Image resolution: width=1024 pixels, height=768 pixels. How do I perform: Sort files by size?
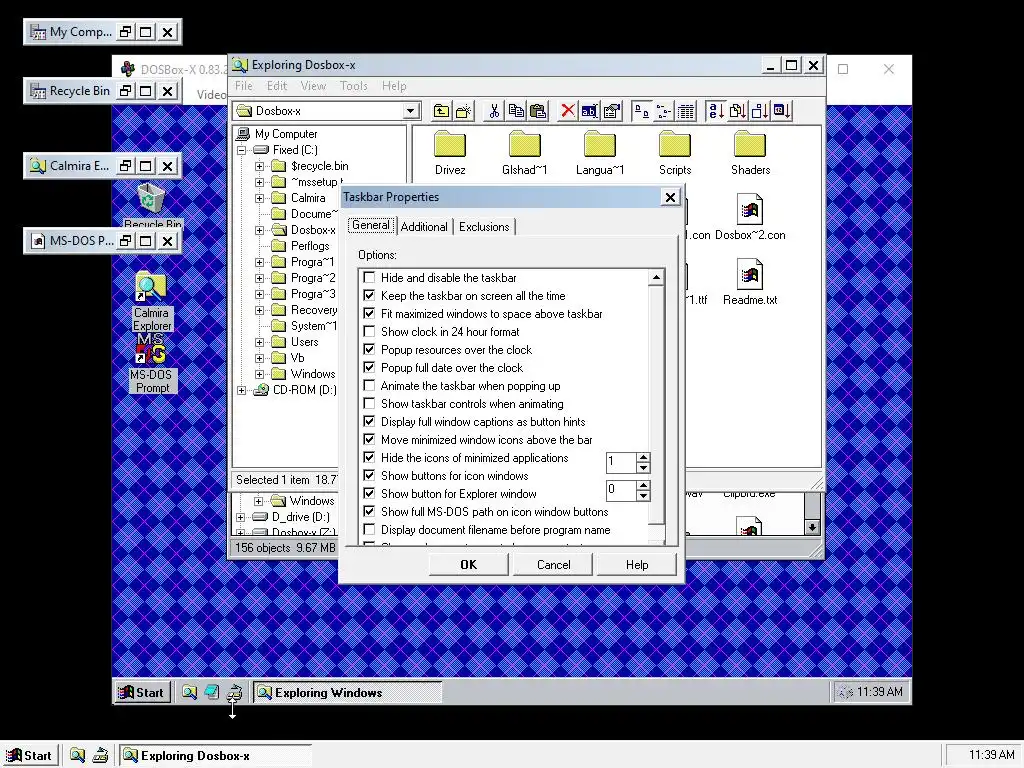[759, 111]
